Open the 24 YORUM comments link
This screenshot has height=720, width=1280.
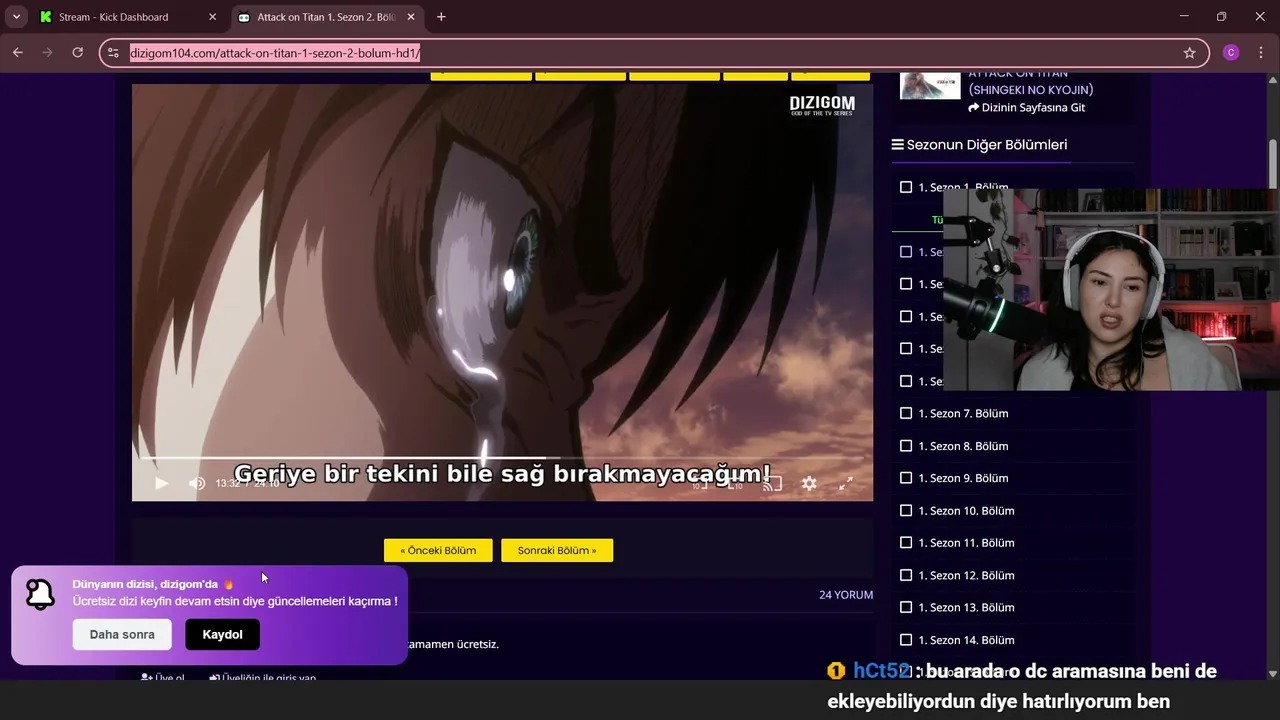(846, 595)
